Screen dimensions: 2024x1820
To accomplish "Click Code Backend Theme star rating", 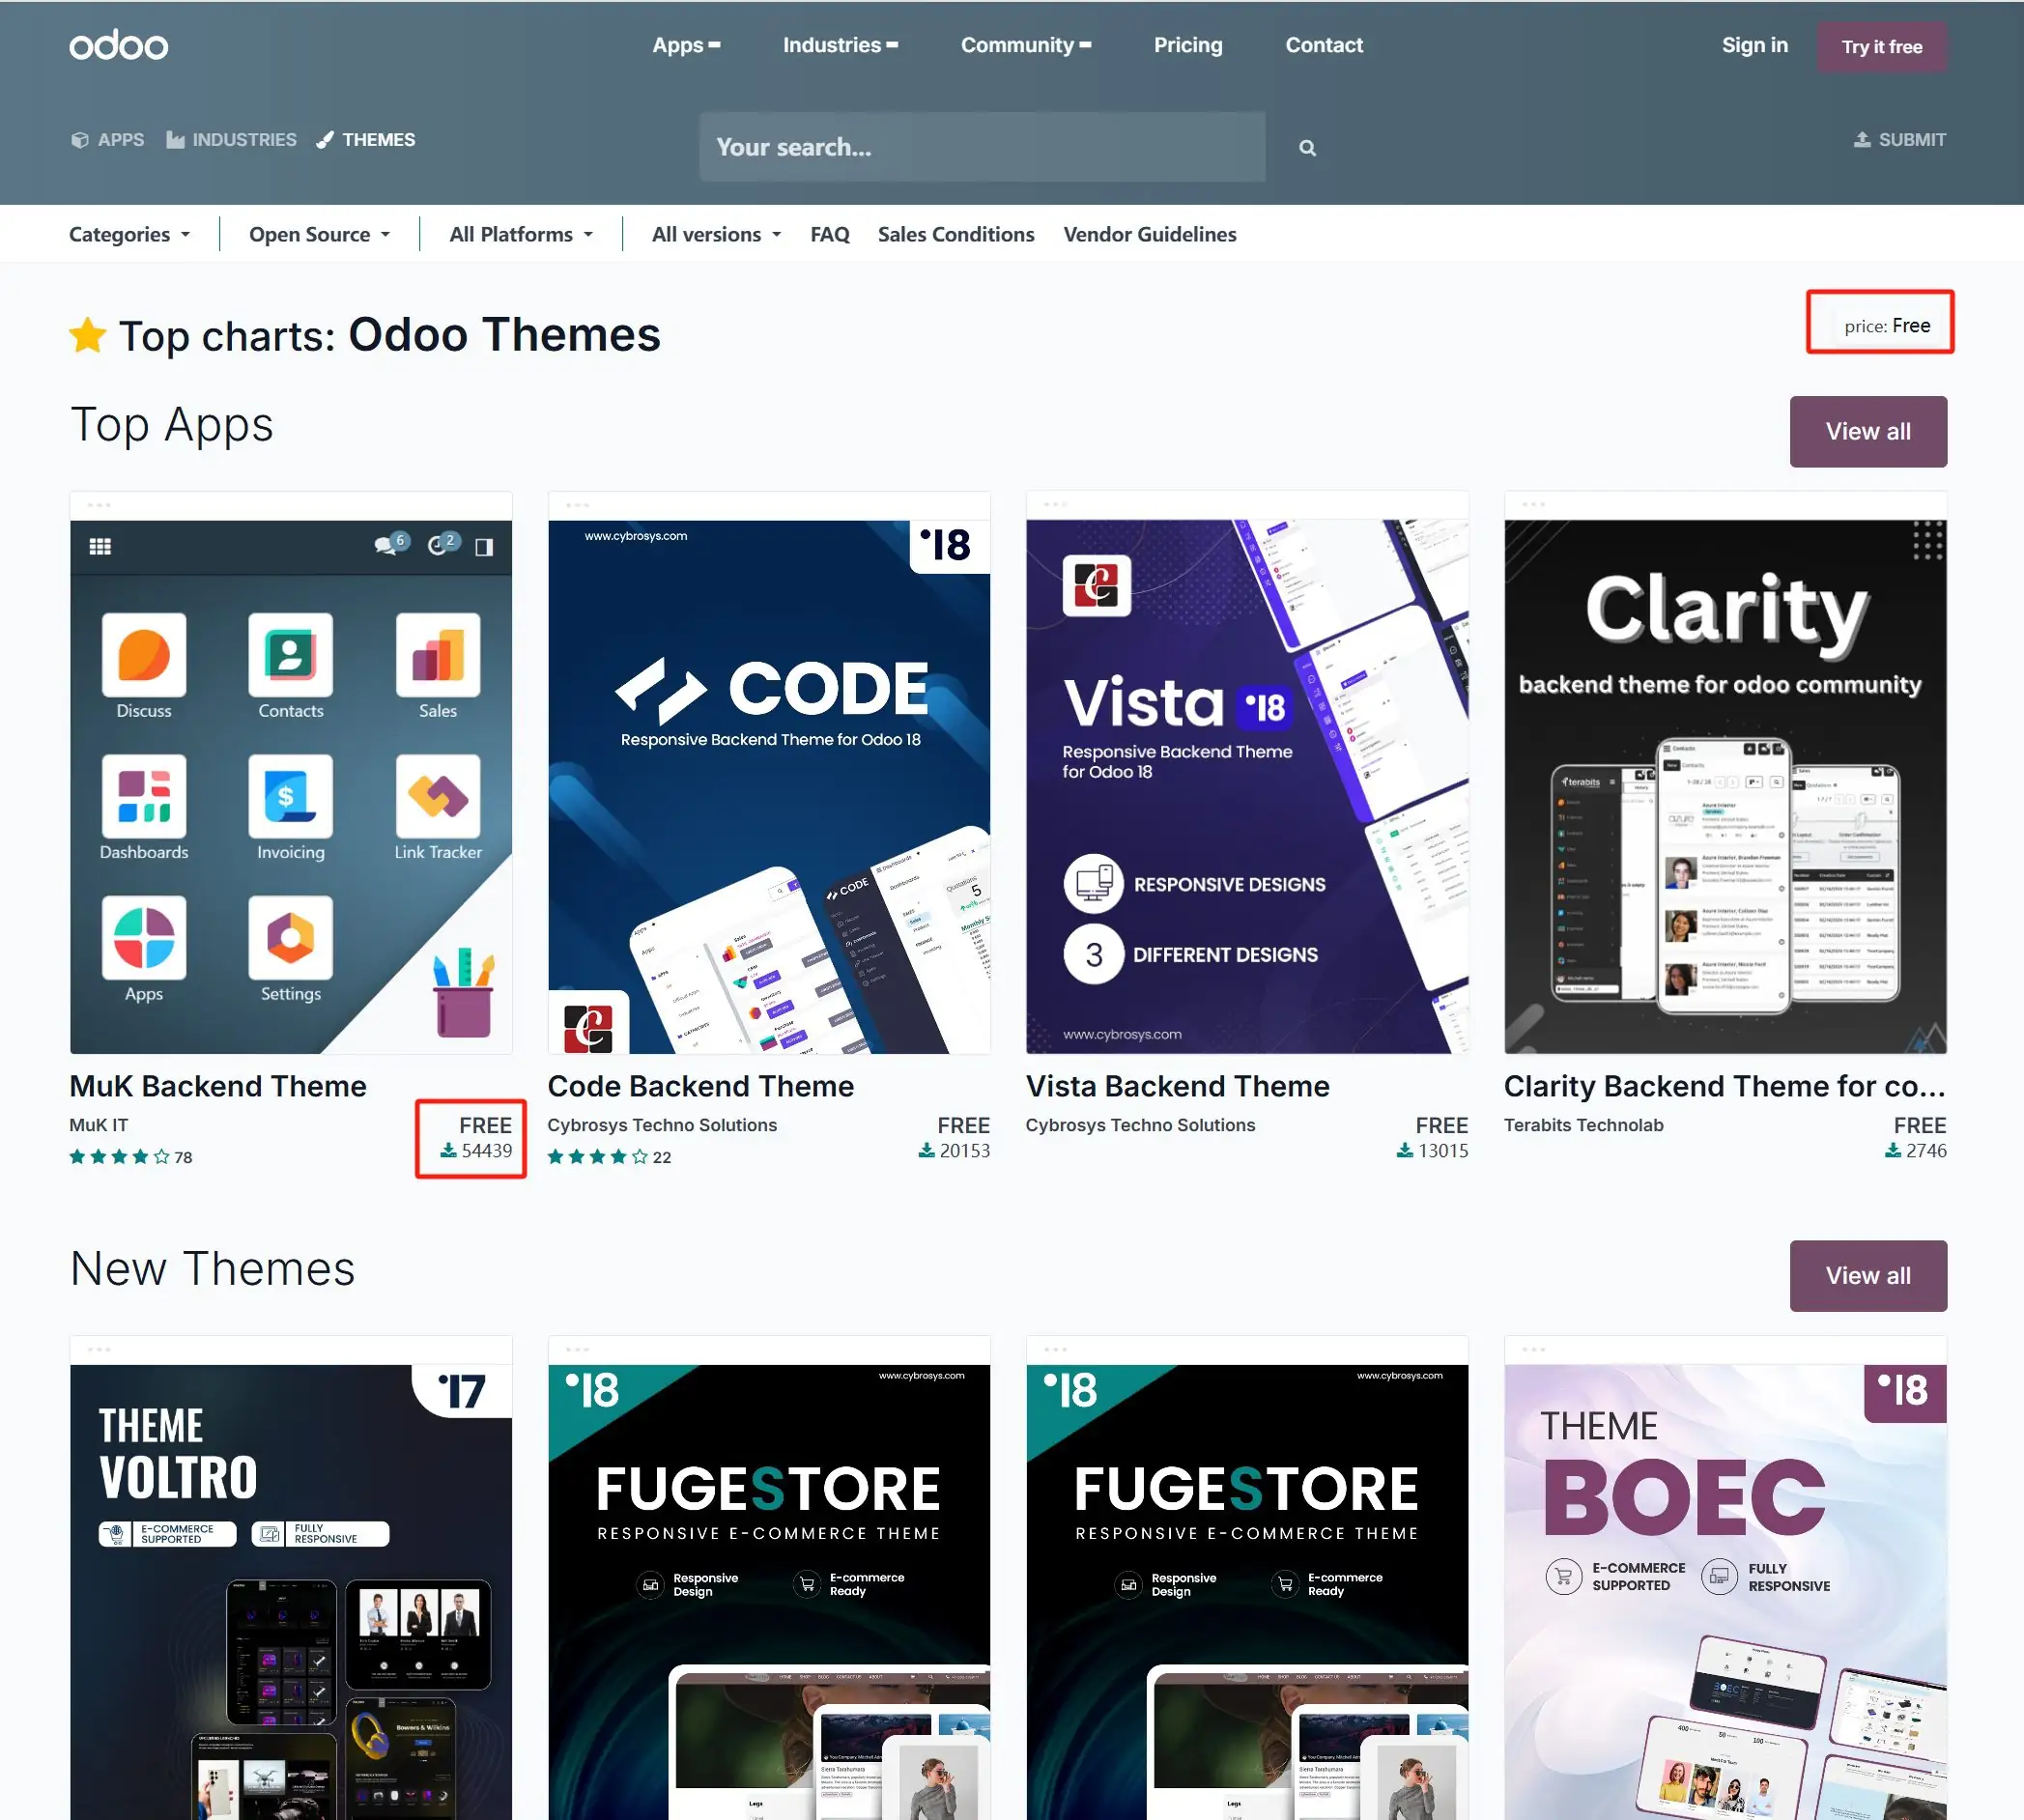I will (x=597, y=1157).
